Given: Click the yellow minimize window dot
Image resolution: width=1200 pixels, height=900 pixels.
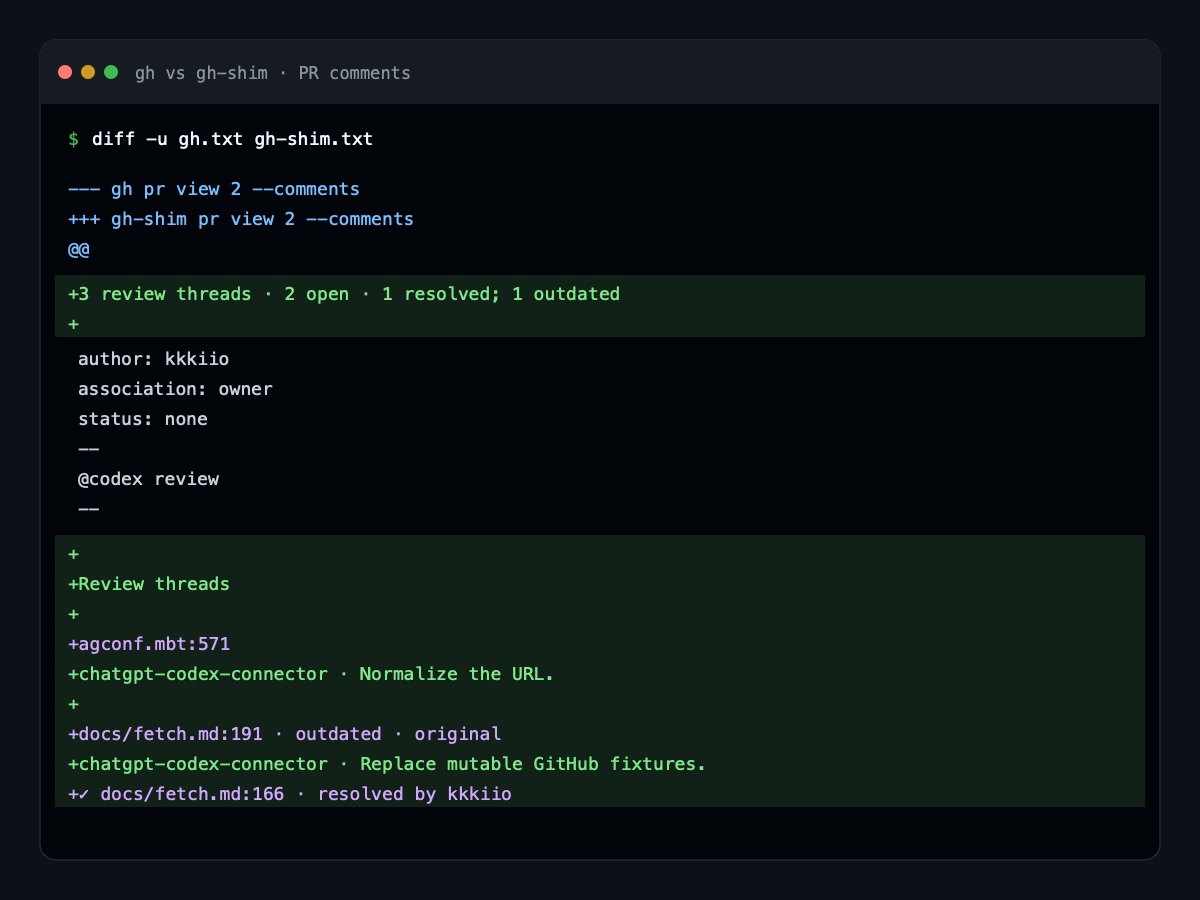Looking at the screenshot, I should point(88,72).
